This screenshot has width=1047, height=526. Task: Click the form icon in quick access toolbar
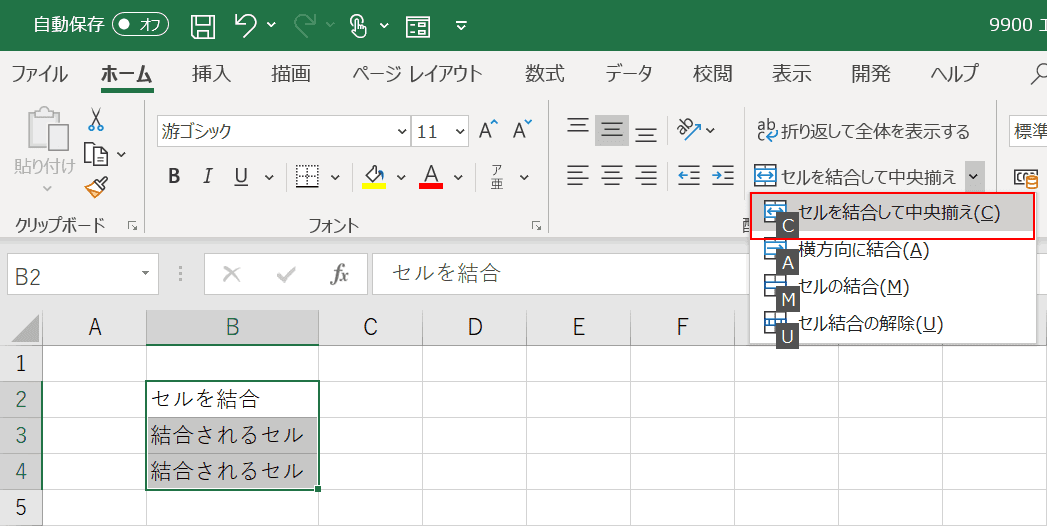(x=418, y=27)
